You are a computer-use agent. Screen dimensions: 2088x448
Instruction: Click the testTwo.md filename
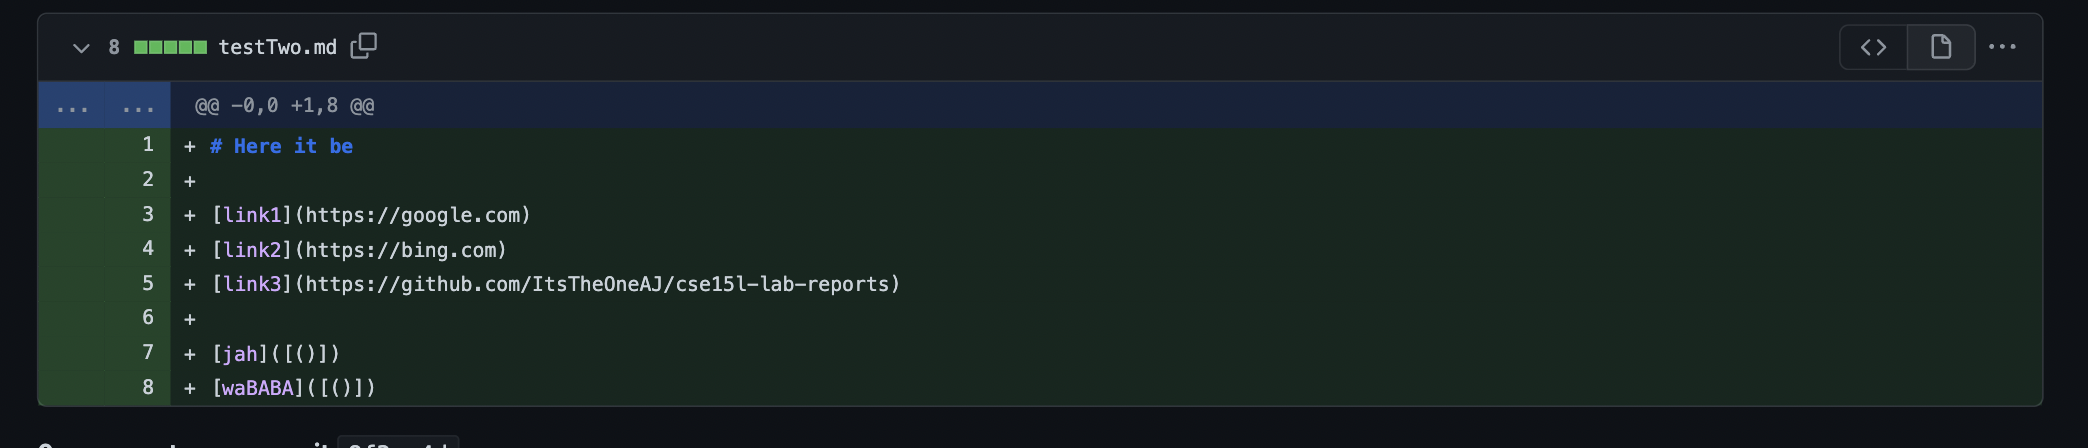point(278,47)
